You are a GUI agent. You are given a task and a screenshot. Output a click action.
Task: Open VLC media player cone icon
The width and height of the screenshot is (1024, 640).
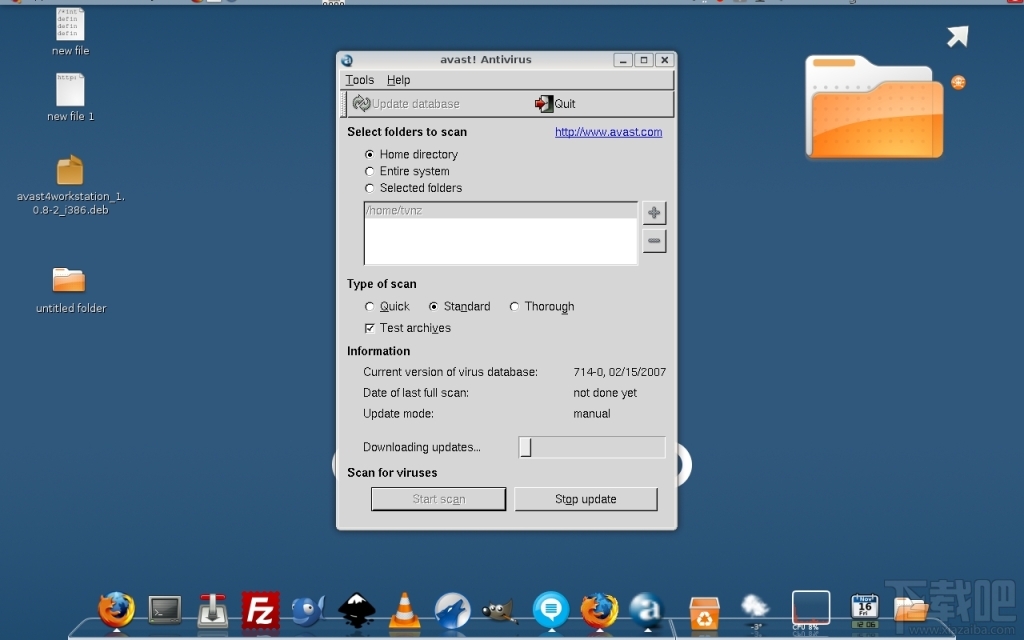point(404,610)
